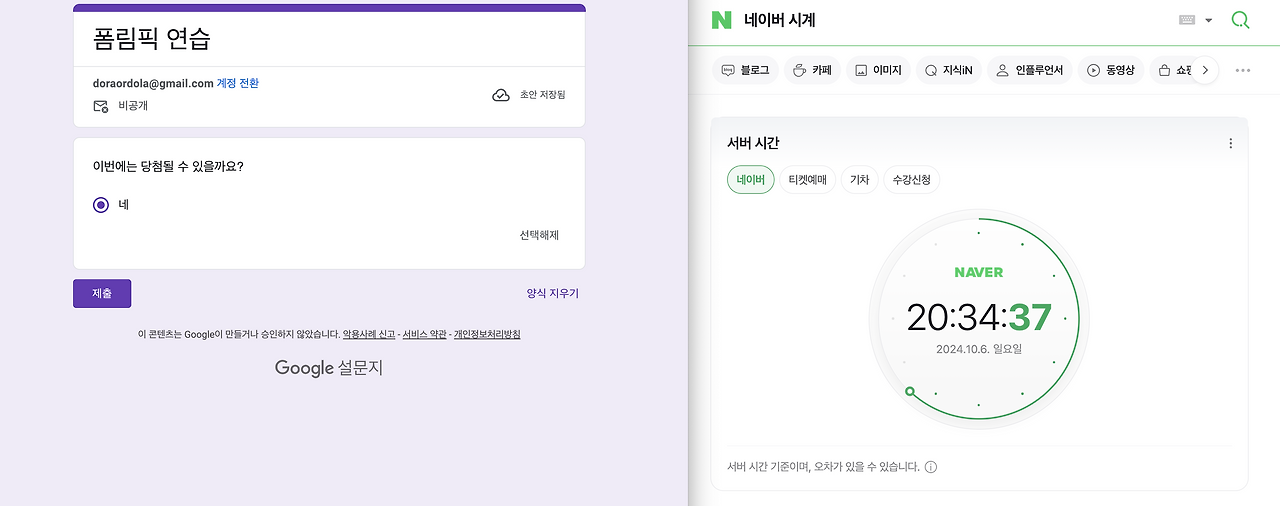Click 선택해제 to clear selection
This screenshot has width=1280, height=506.
(539, 235)
